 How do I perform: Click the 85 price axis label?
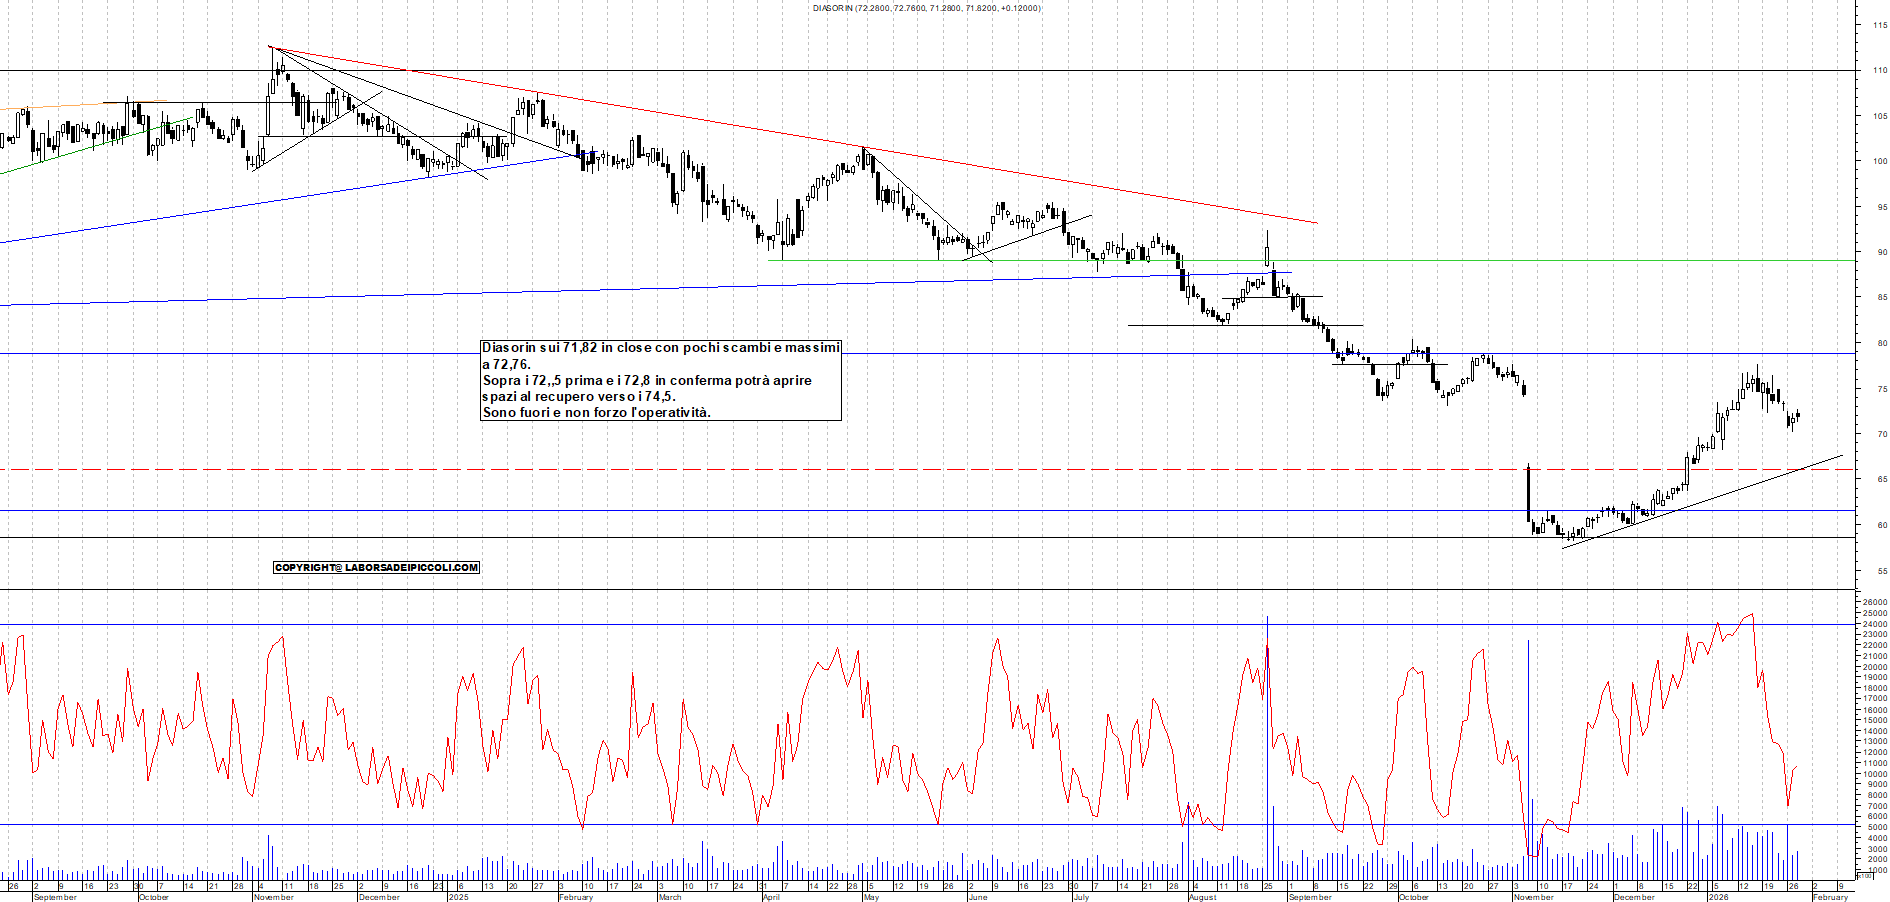click(x=1881, y=298)
